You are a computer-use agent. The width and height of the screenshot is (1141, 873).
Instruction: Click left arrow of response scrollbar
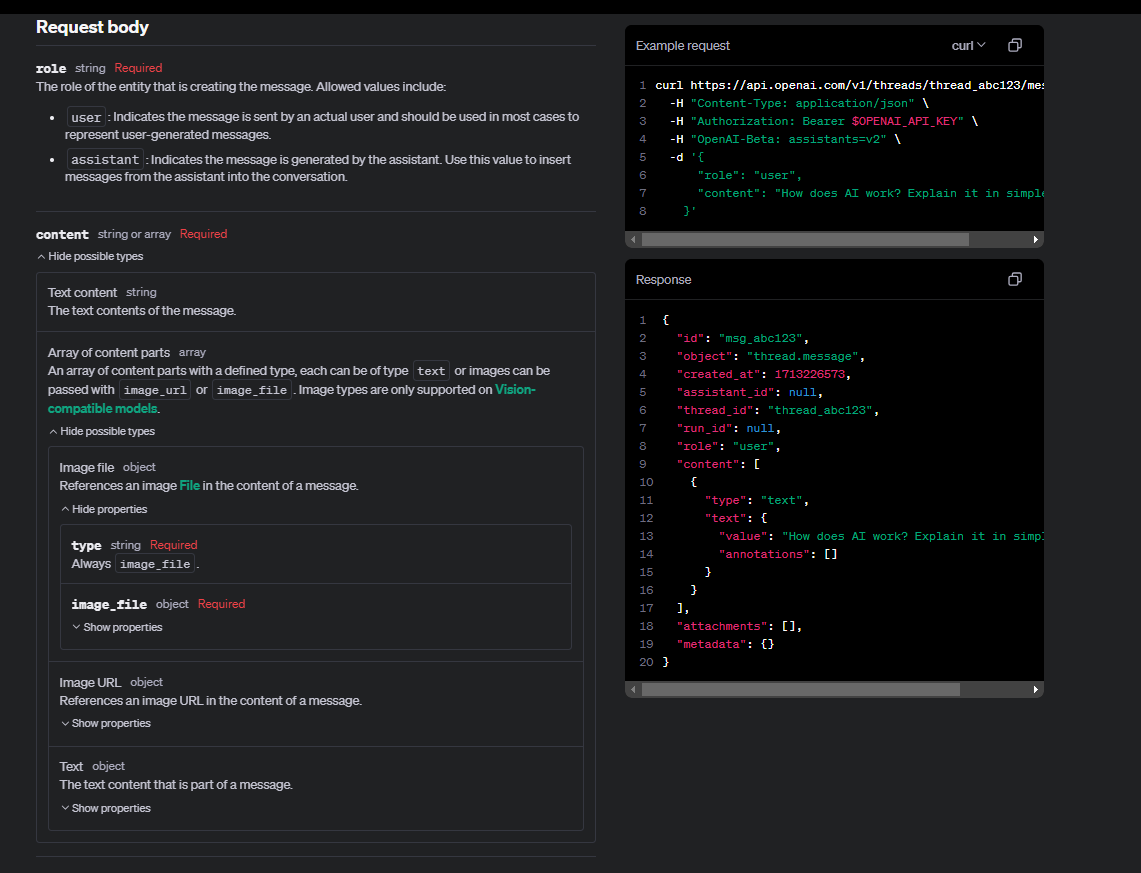tap(633, 689)
